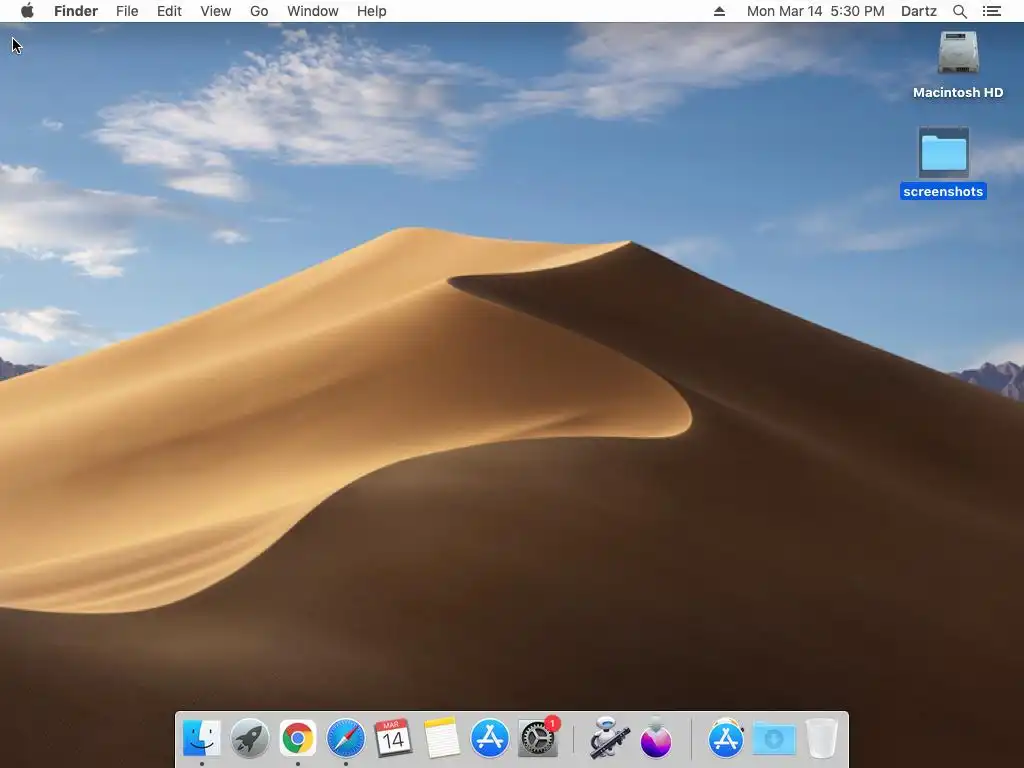Open the Finder application menu
Viewport: 1024px width, 768px height.
76,11
